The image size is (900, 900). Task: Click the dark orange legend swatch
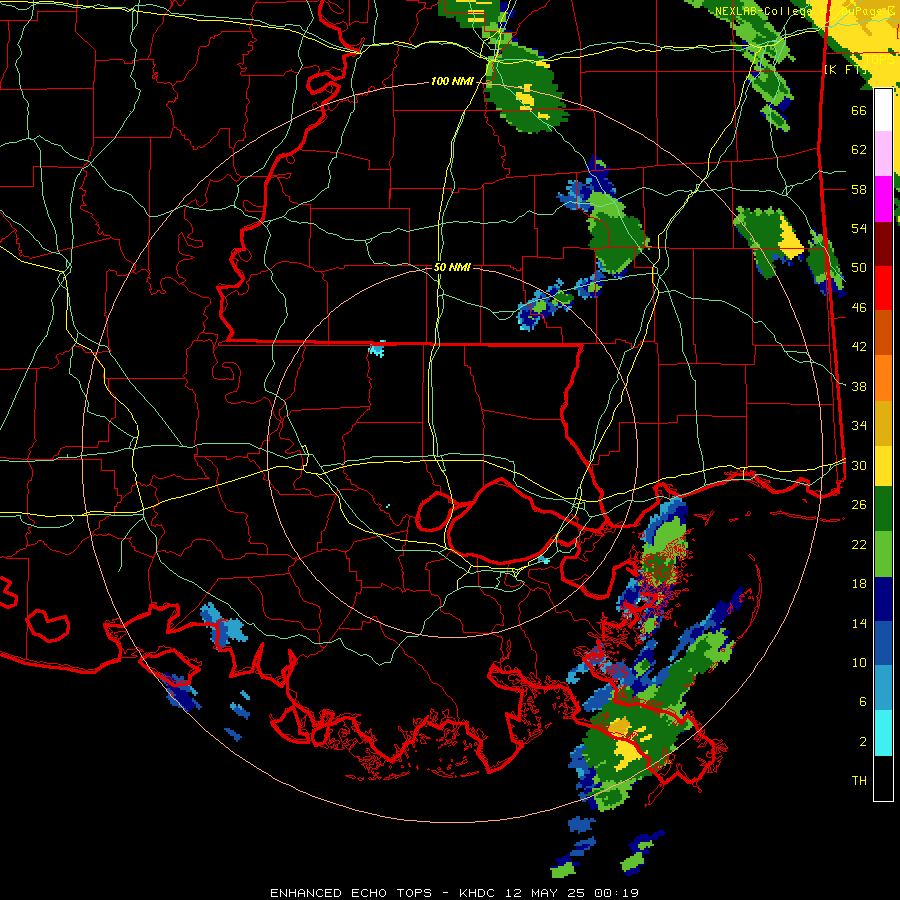tap(883, 332)
